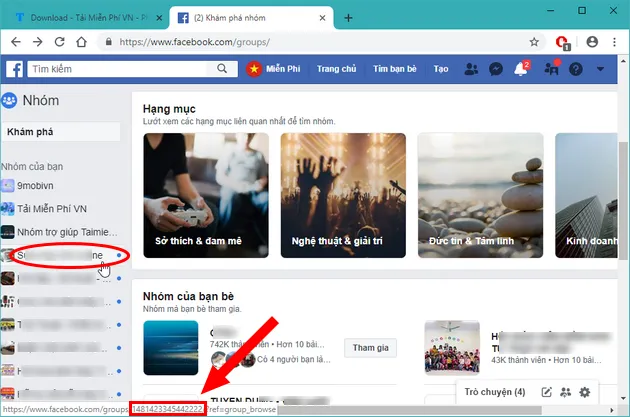Image resolution: width=630 pixels, height=417 pixels.
Task: Open a new browser tab
Action: click(348, 18)
